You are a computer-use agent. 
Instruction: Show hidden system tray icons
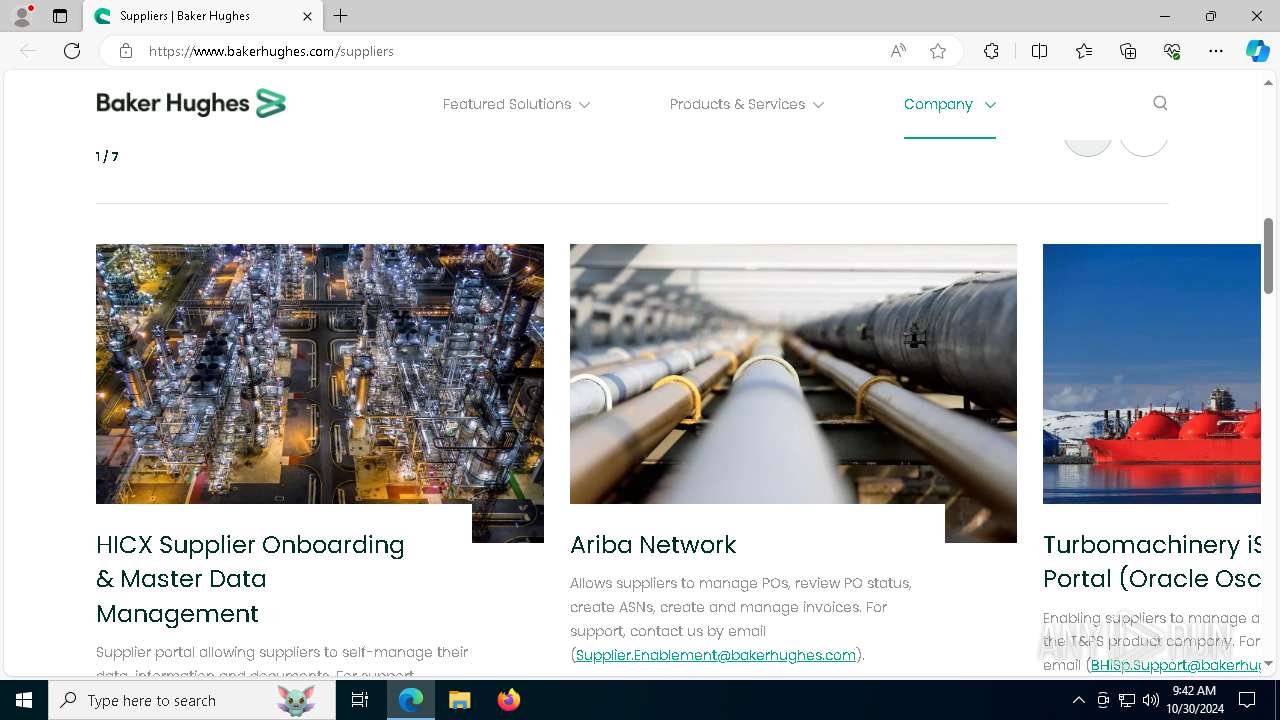pos(1079,700)
